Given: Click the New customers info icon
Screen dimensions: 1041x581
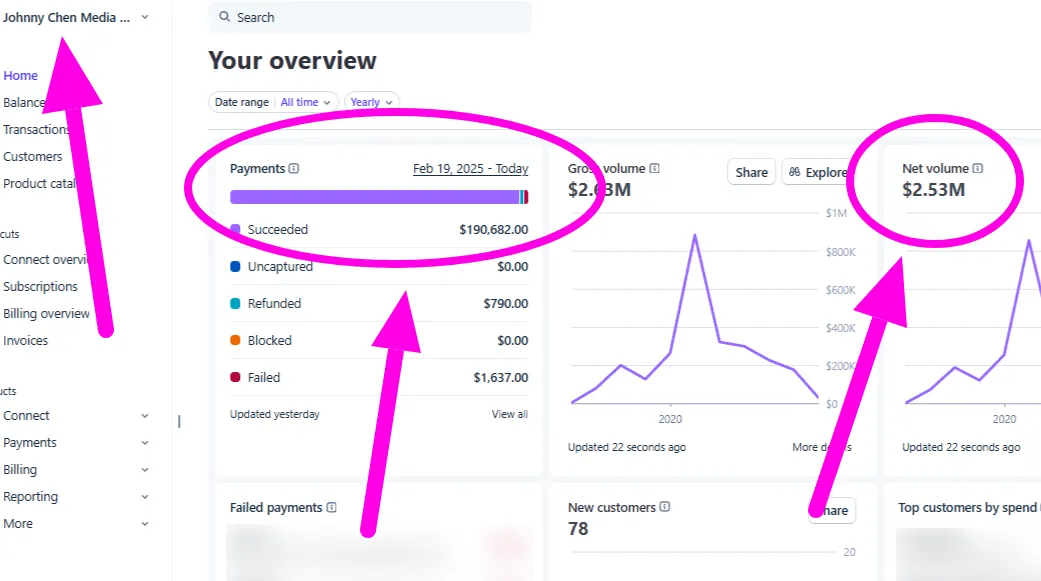Looking at the screenshot, I should click(x=665, y=507).
